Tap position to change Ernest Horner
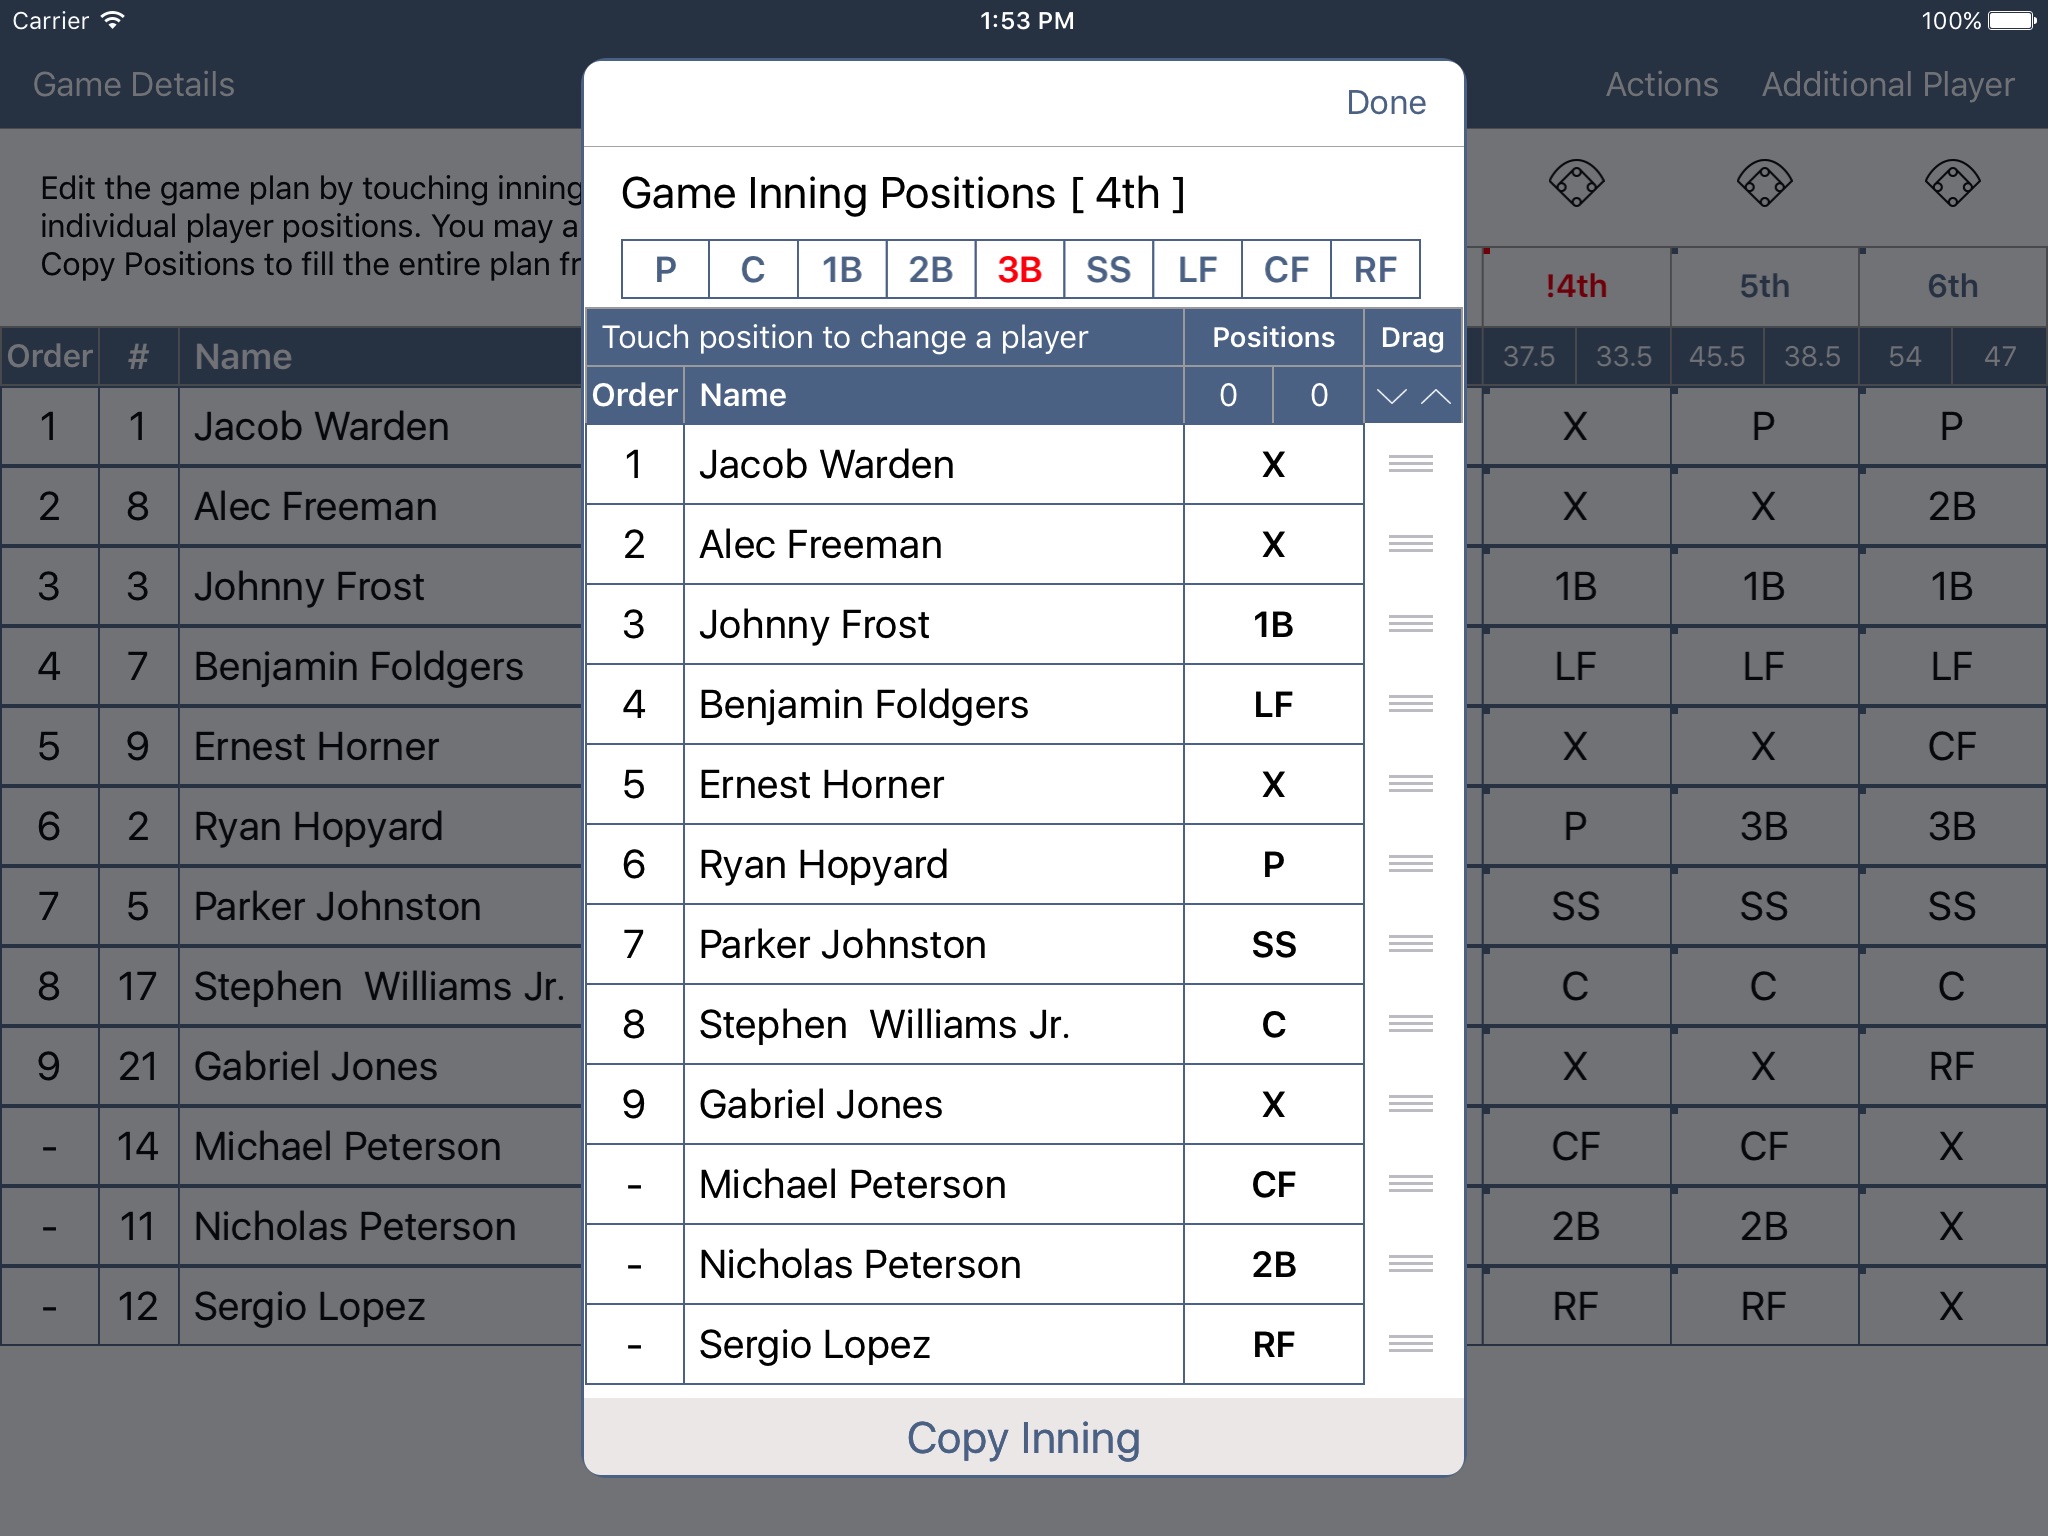Viewport: 2048px width, 1536px height. 1272,784
